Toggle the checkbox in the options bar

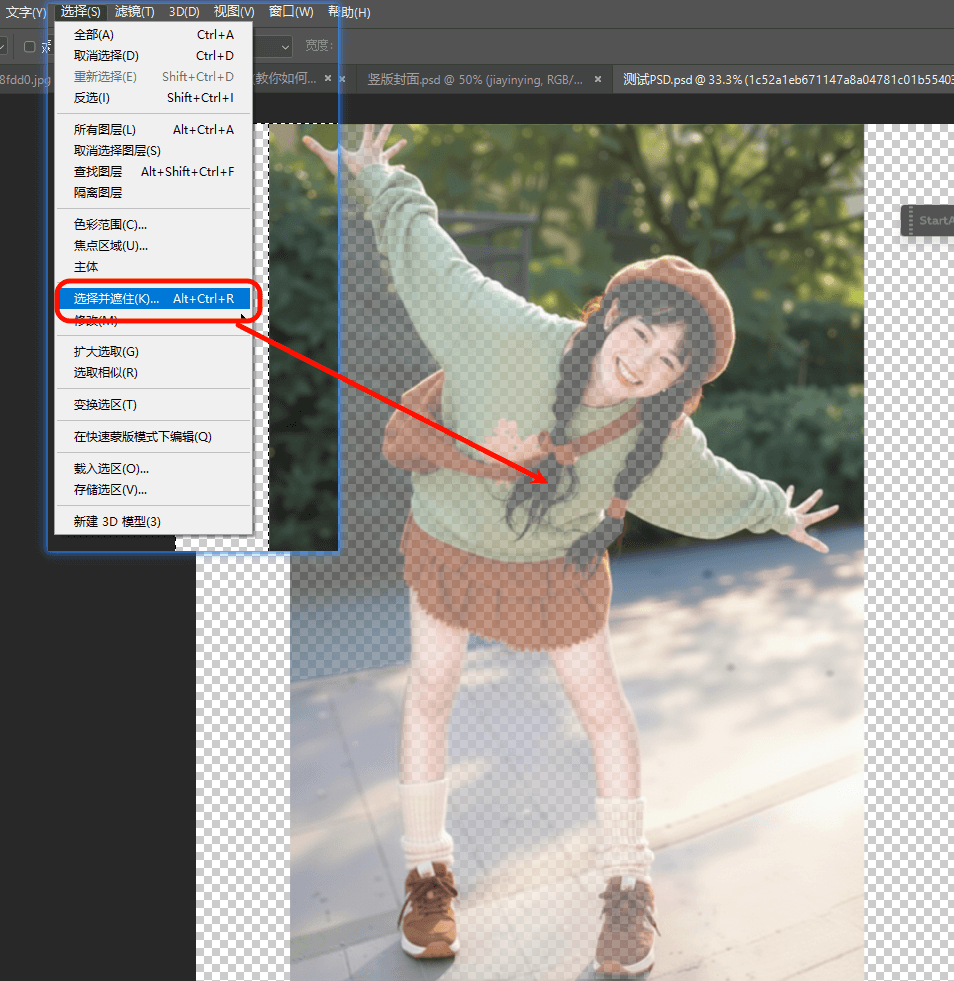click(x=29, y=46)
